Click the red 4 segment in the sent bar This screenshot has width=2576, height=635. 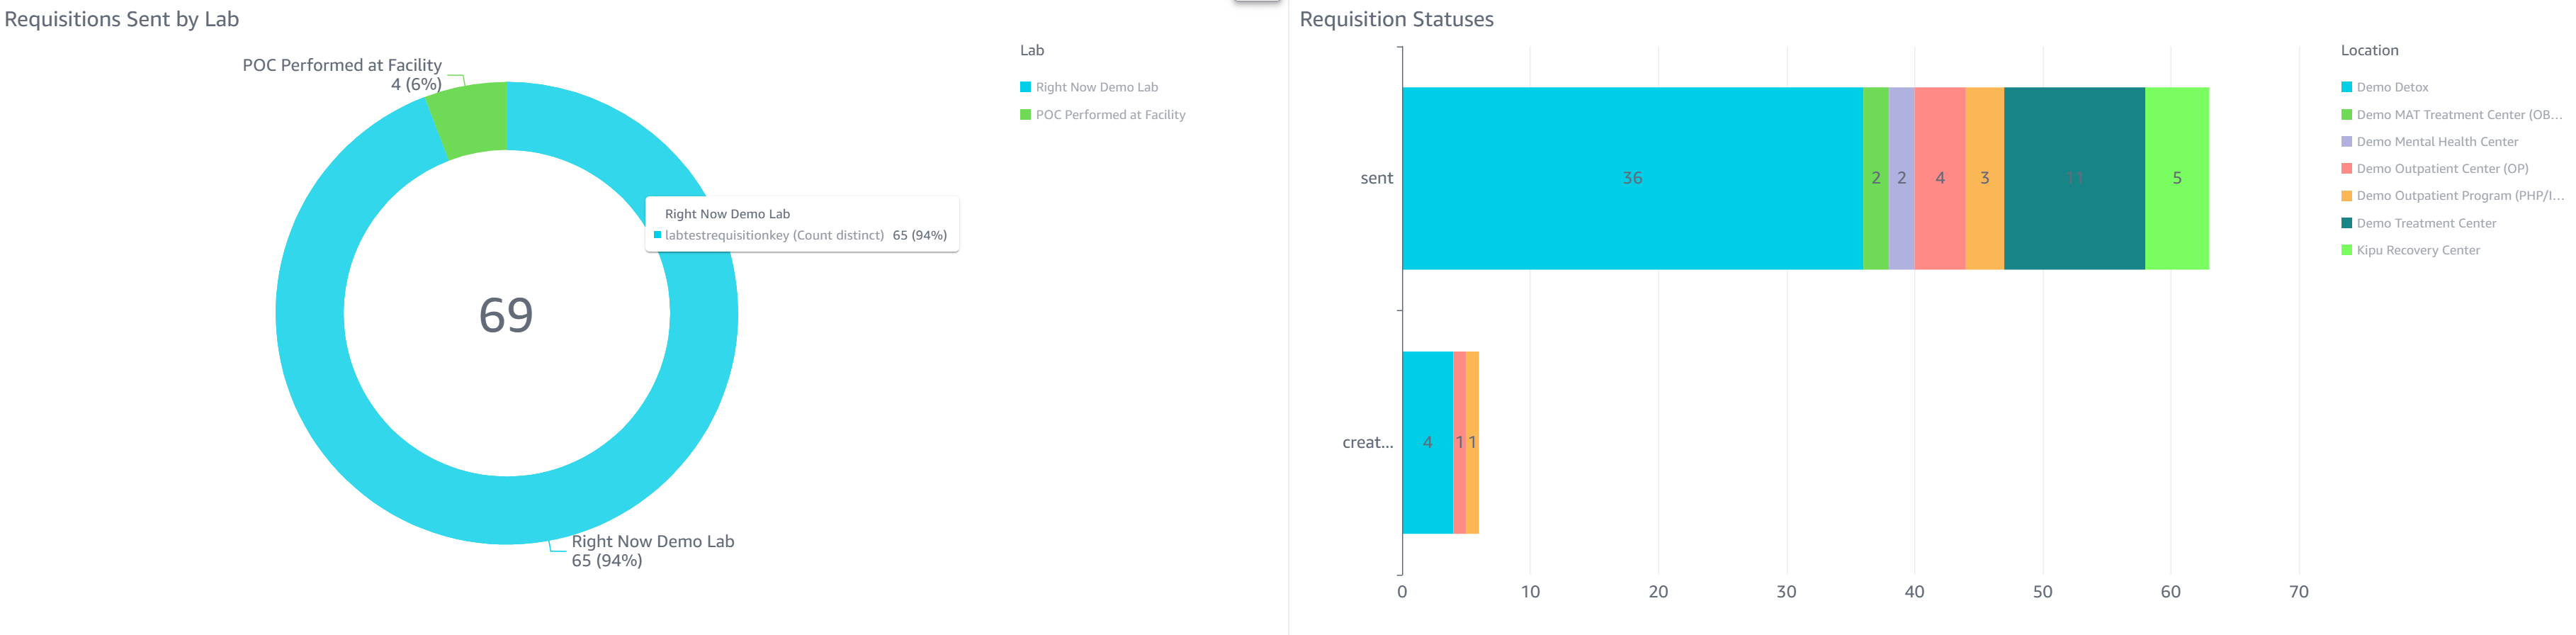click(x=1940, y=178)
